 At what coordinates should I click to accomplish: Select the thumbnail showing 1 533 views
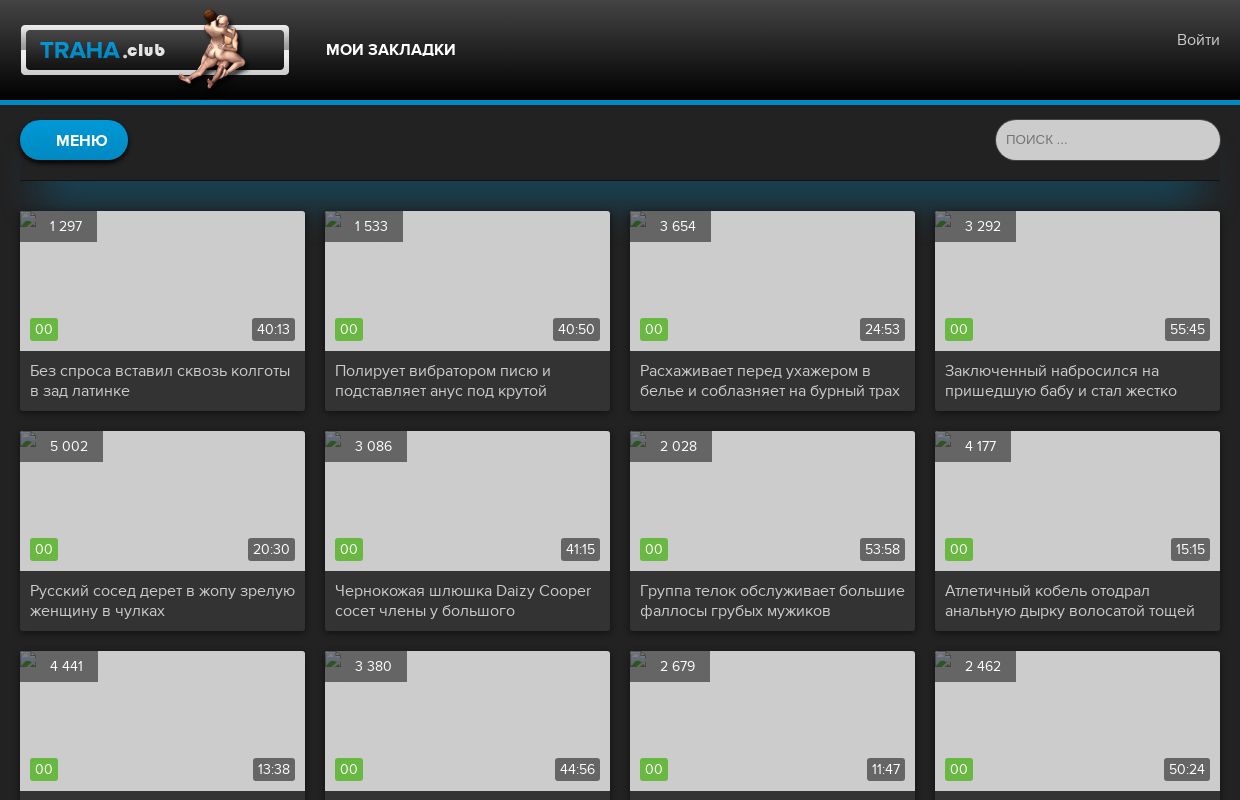tap(467, 280)
